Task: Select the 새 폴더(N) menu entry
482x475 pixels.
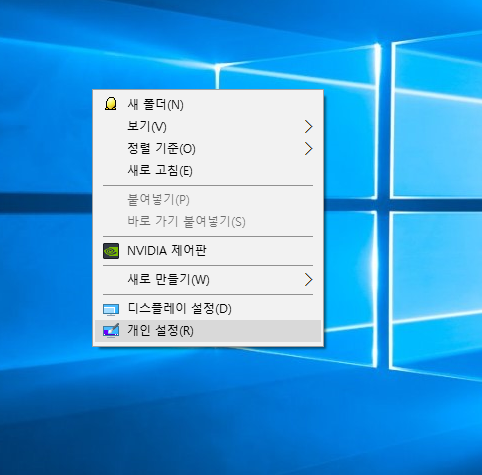Action: [208, 104]
